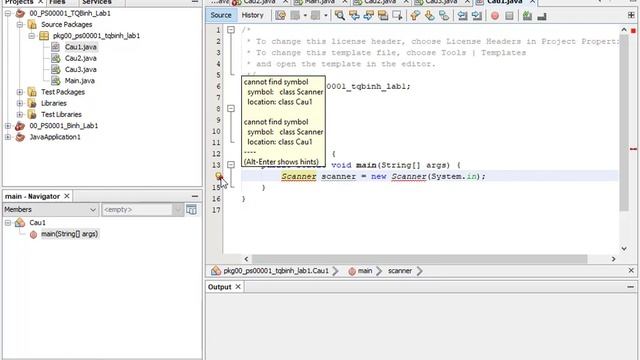Select Main.java in project tree

click(80, 81)
